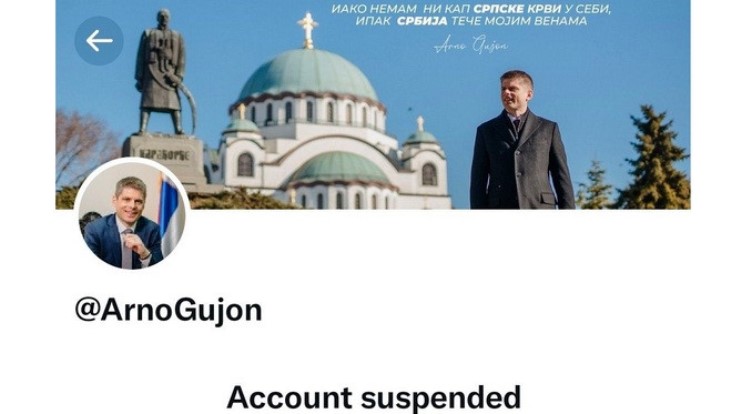Open the round profile avatar photo
The image size is (751, 414).
pos(132,214)
